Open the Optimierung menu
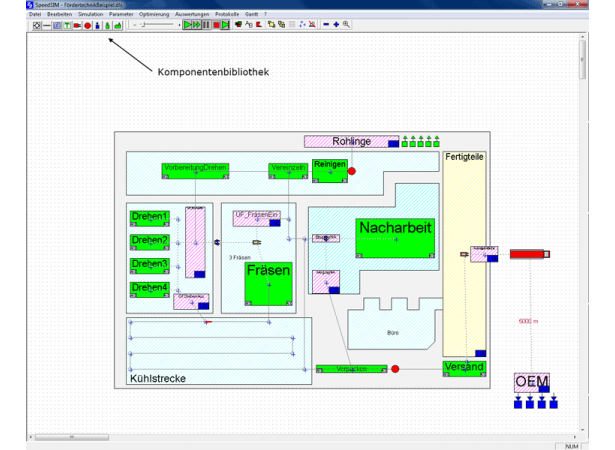Viewport: 615px width, 450px height. [x=154, y=14]
